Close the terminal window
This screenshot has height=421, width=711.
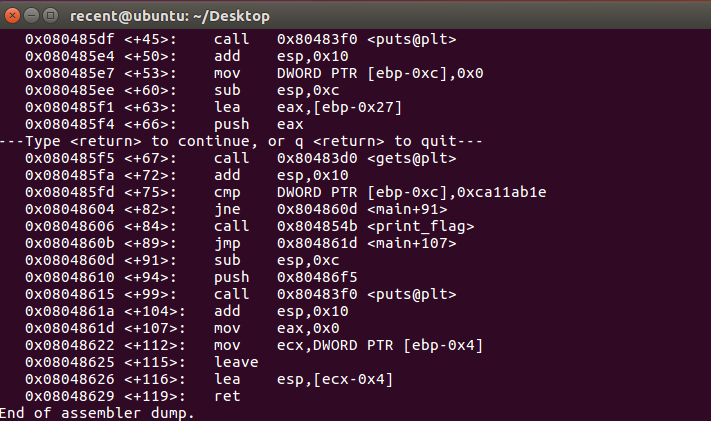click(12, 16)
